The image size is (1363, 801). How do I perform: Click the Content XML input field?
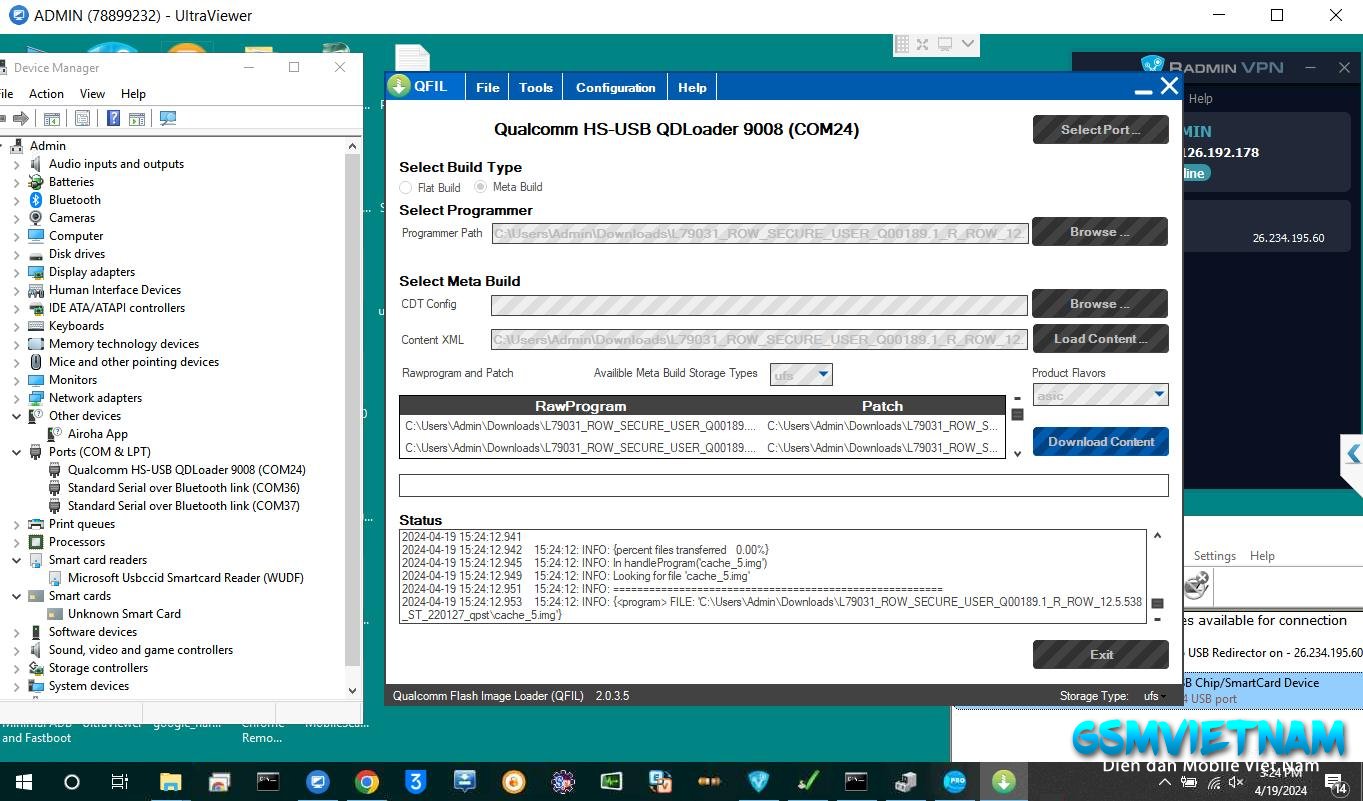[759, 340]
